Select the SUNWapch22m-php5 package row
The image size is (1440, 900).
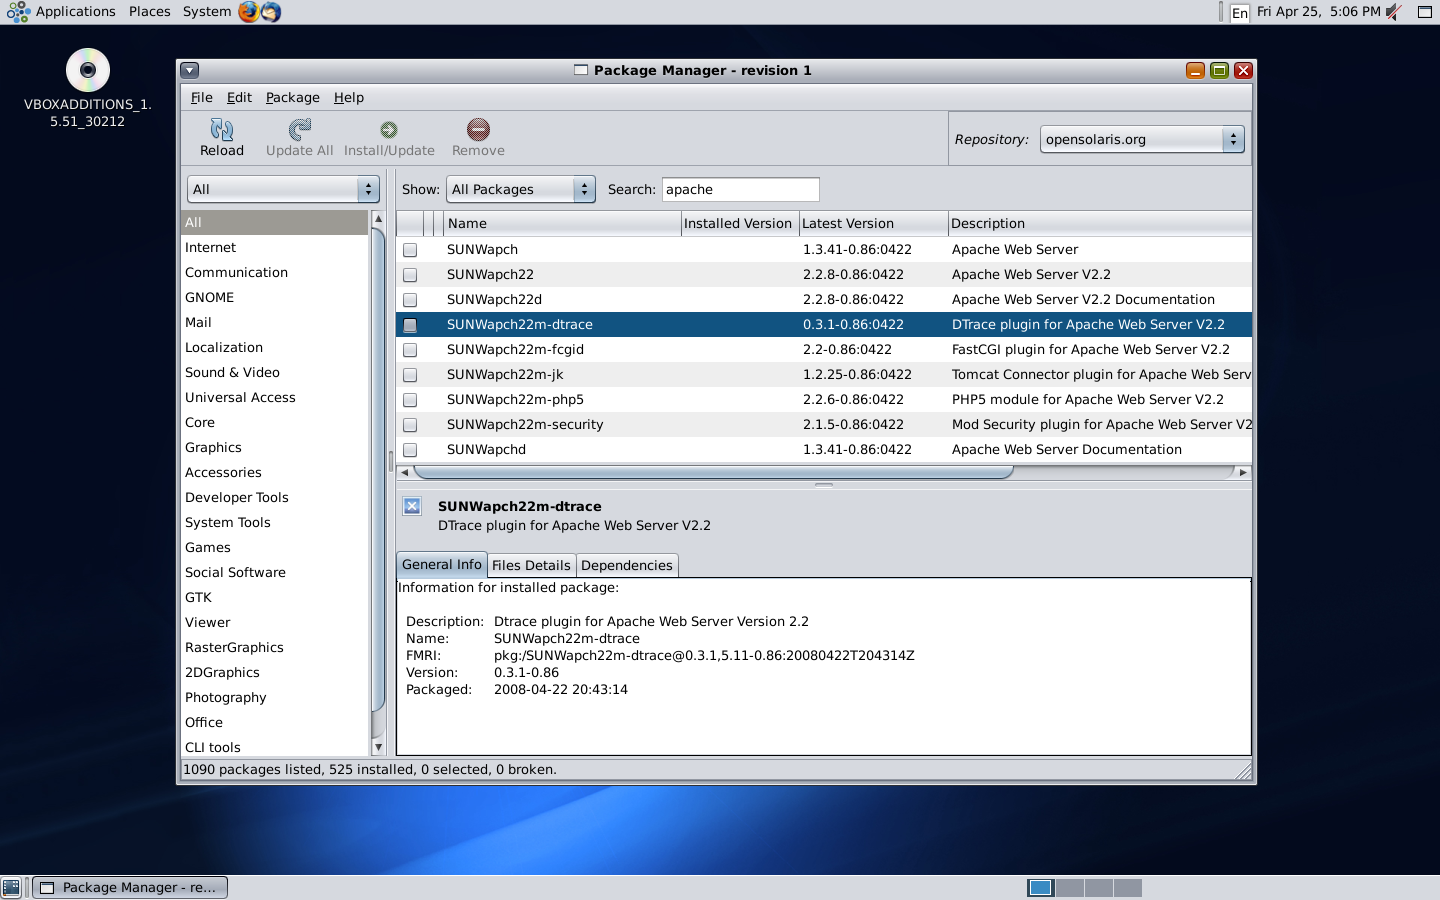(x=824, y=399)
